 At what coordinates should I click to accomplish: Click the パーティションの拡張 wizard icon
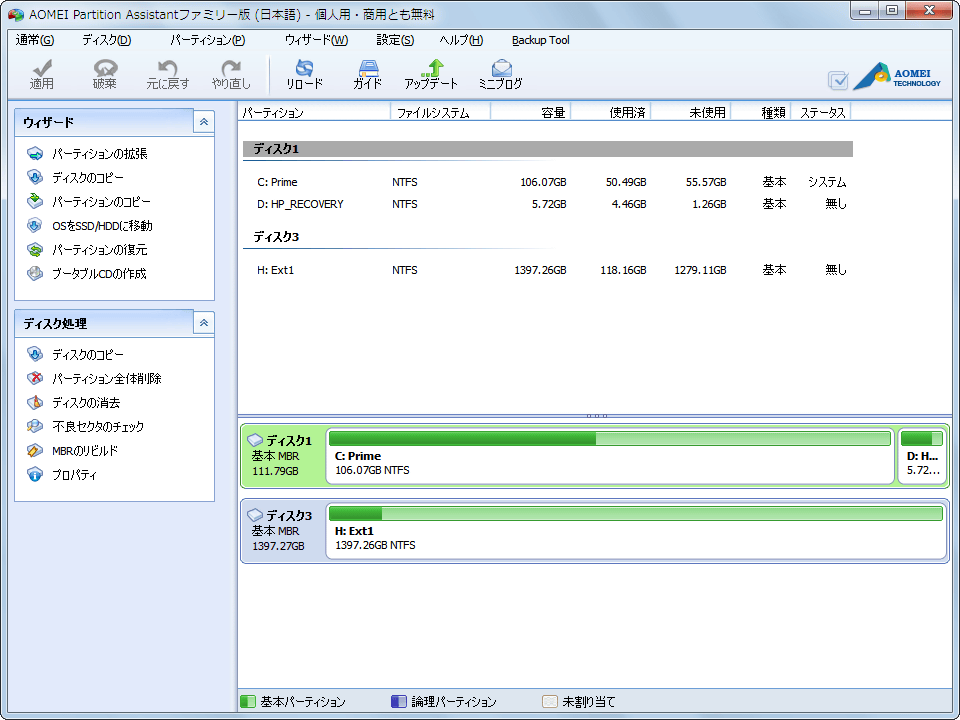(x=35, y=154)
